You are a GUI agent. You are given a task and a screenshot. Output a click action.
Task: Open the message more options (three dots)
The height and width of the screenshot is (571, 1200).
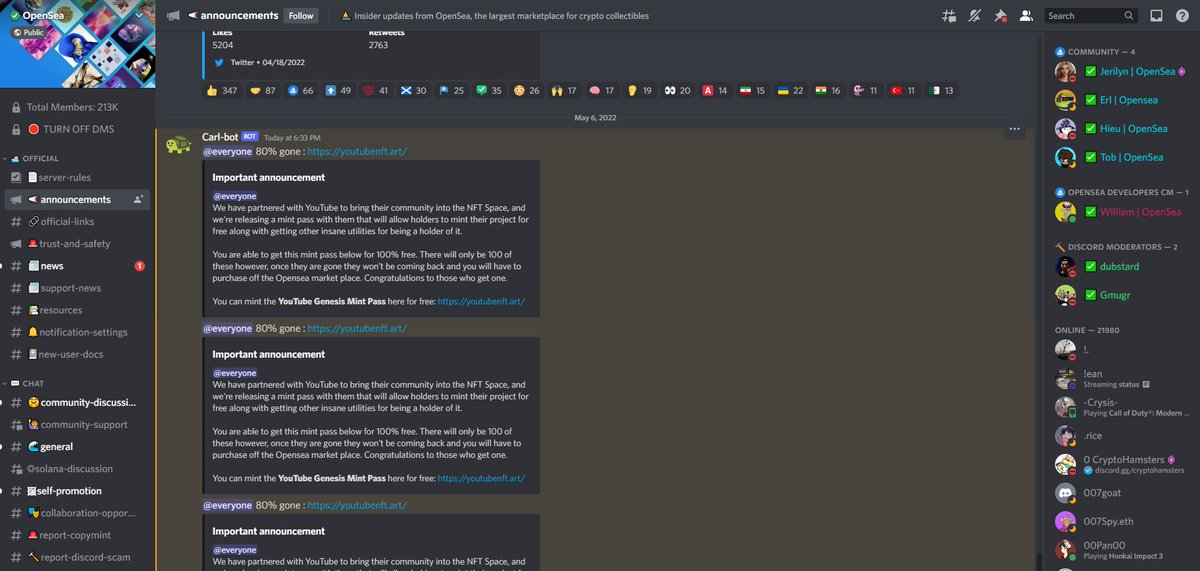[x=1015, y=129]
